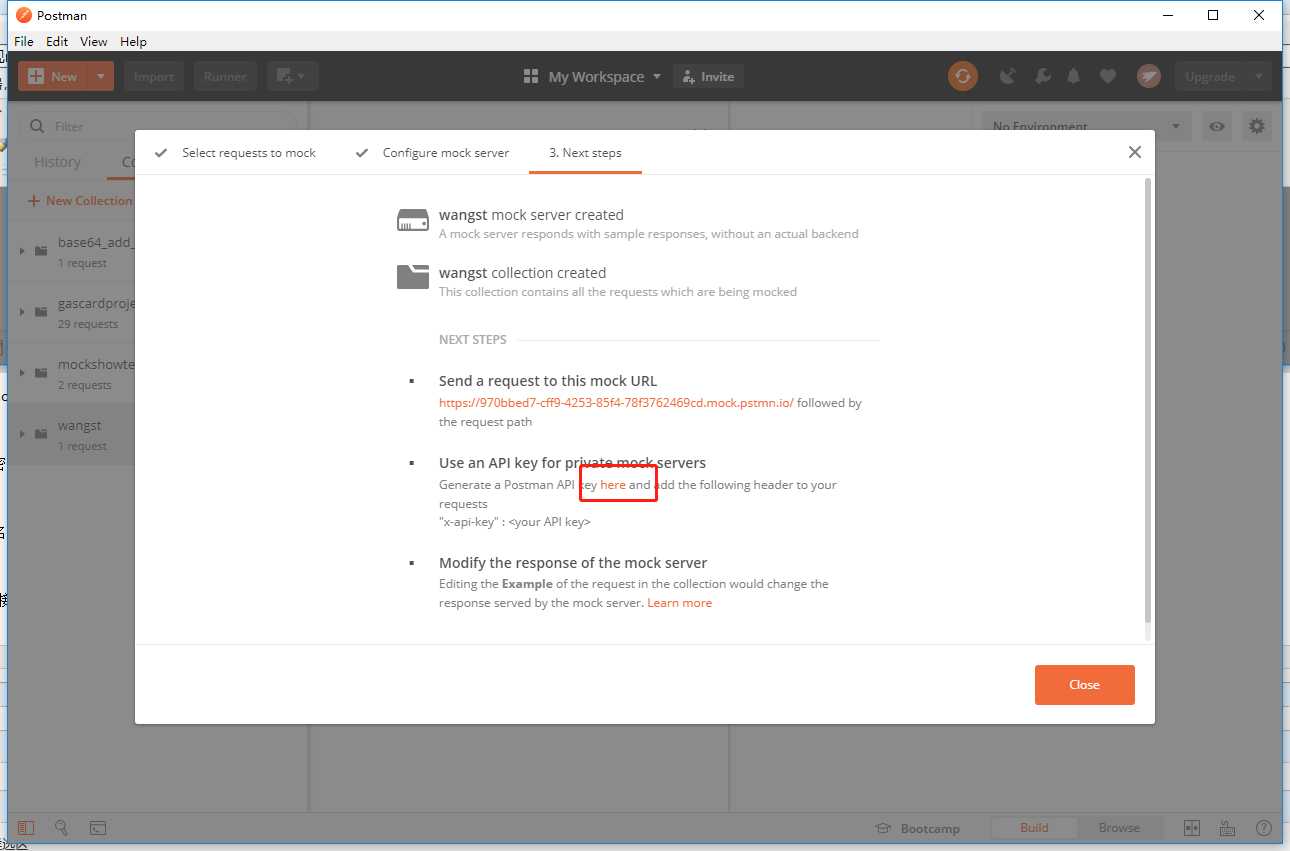The width and height of the screenshot is (1290, 851).
Task: Open the user avatar menu
Action: tap(1149, 76)
